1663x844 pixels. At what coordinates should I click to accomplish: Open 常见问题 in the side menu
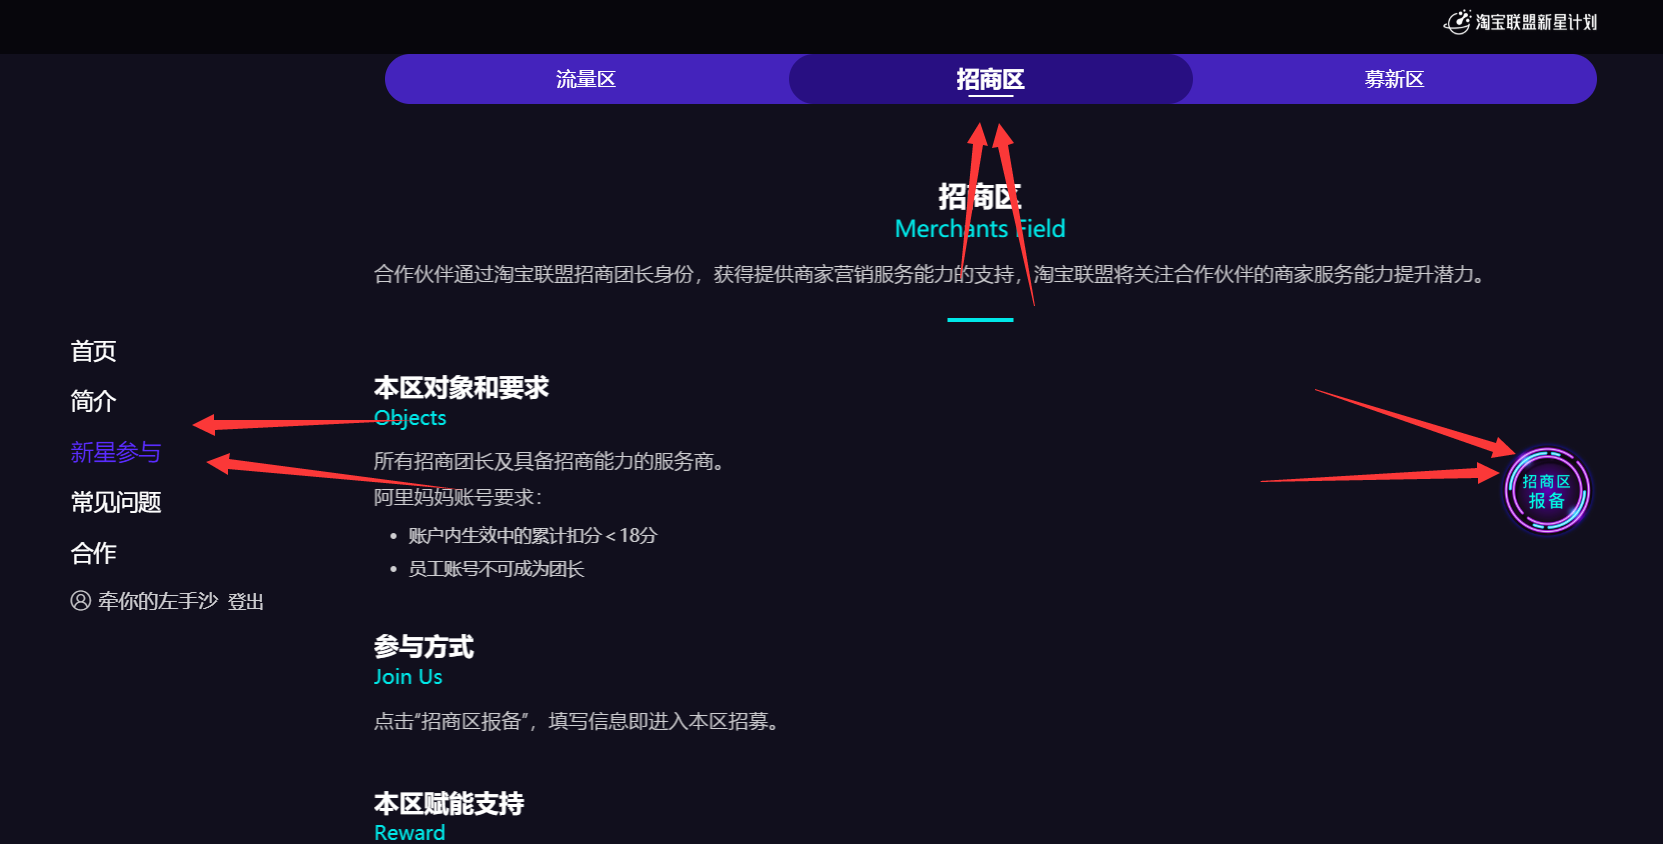pos(115,502)
